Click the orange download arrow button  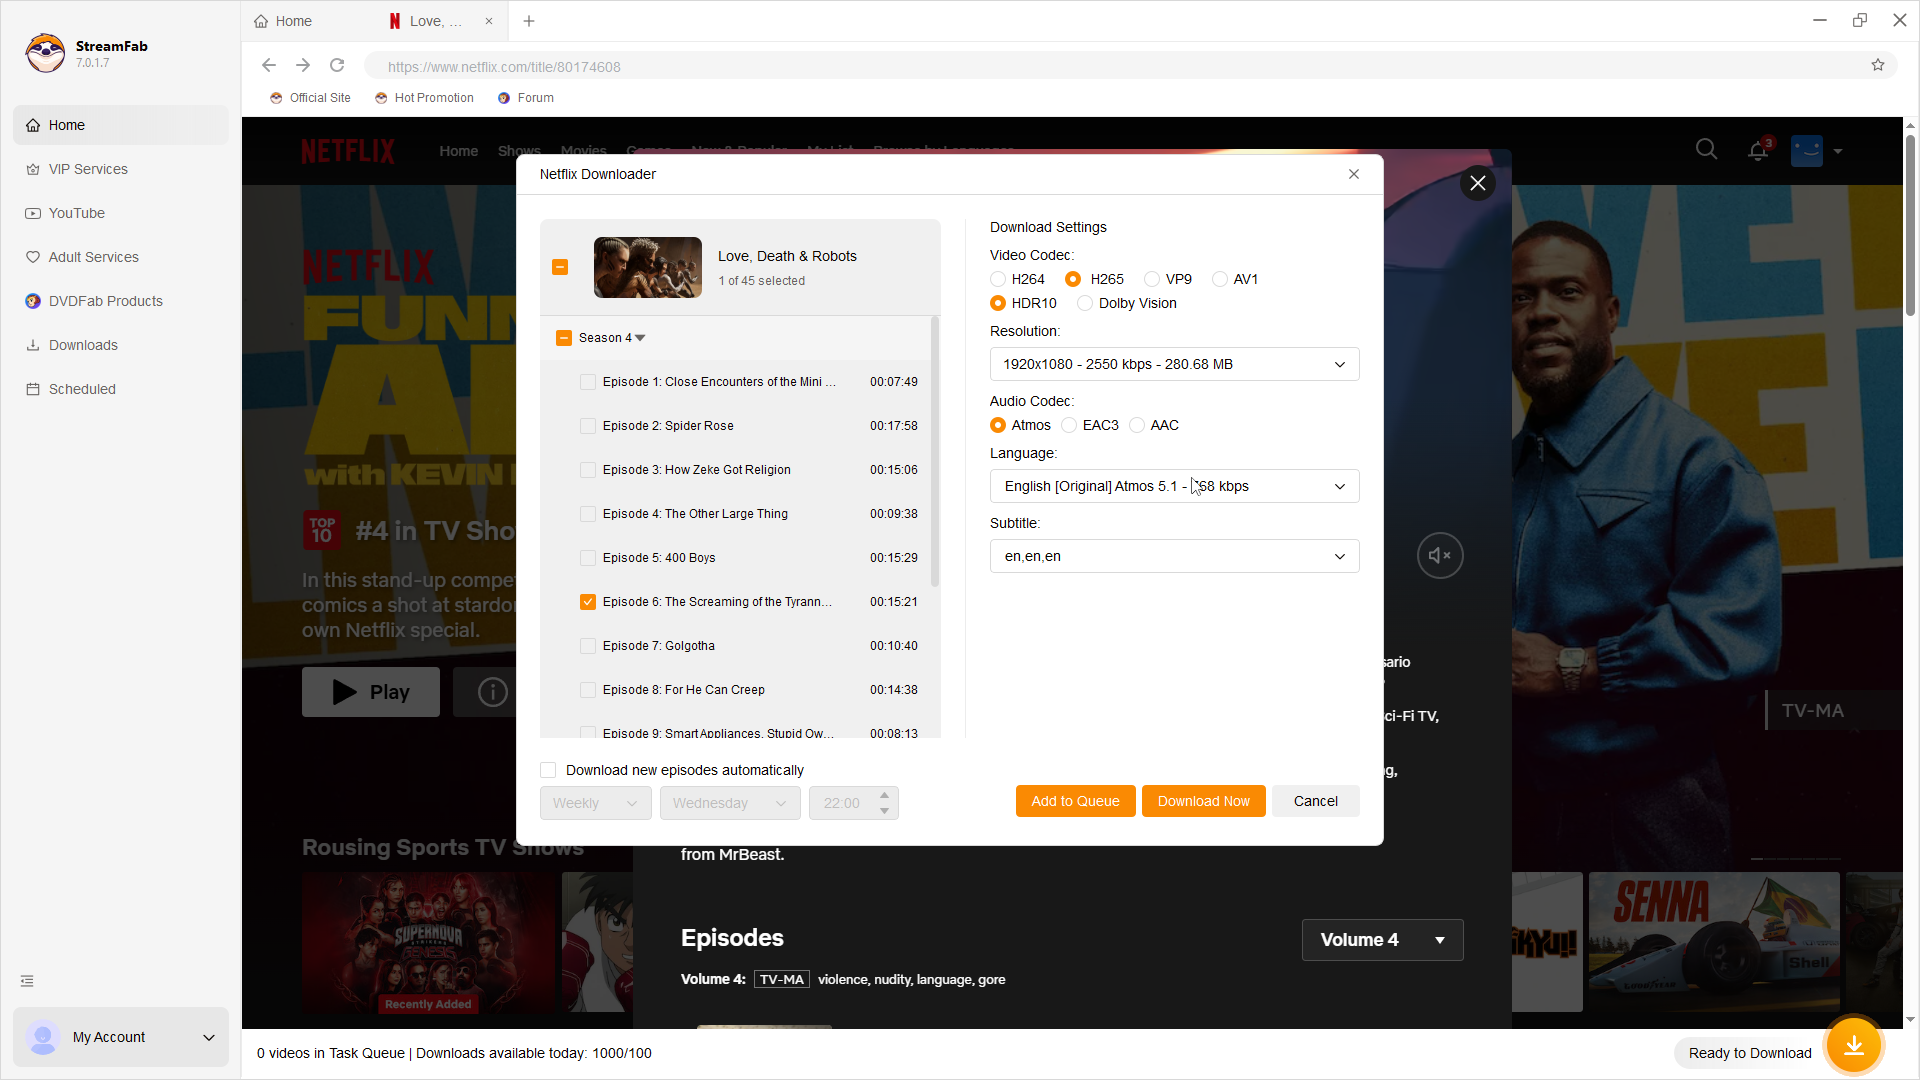[1854, 1046]
